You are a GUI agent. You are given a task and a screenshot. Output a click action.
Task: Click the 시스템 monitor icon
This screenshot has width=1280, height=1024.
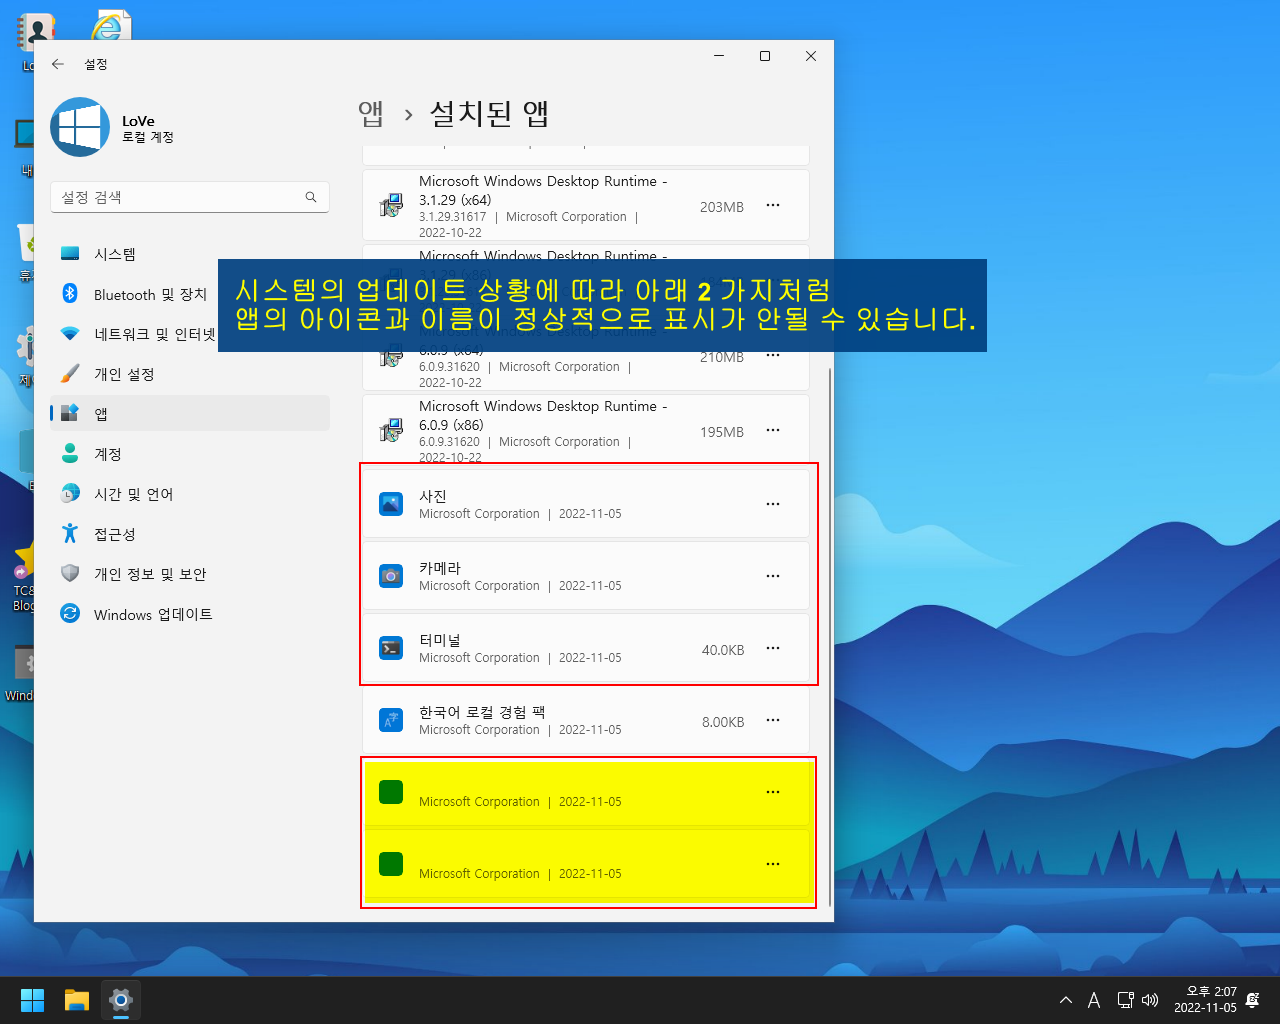(x=70, y=254)
